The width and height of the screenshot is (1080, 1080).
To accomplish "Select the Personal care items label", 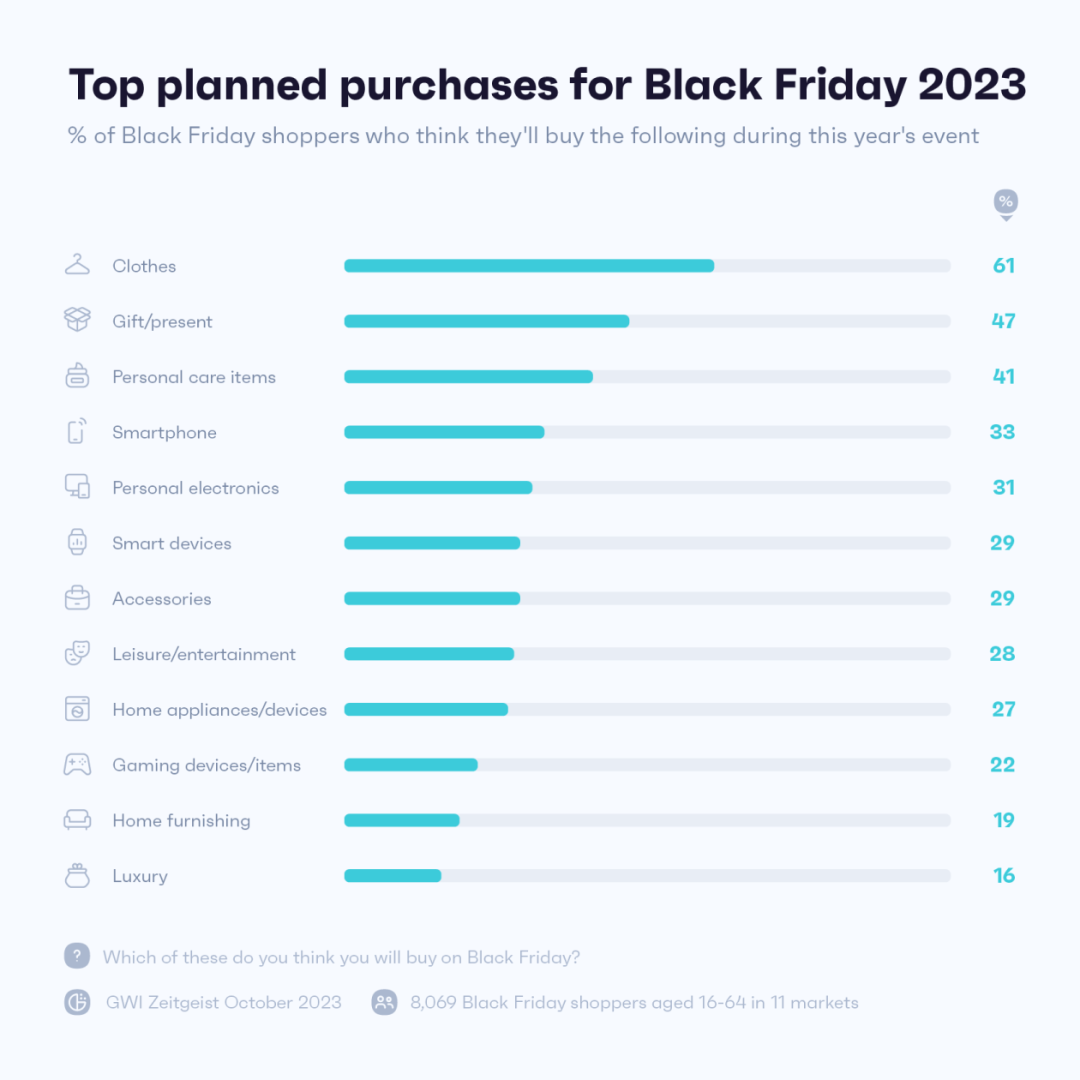I will (x=194, y=377).
